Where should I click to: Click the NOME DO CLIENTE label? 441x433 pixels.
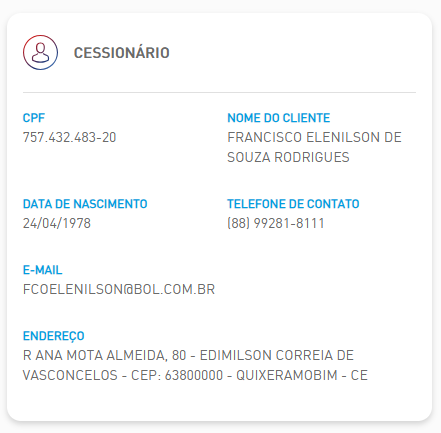[279, 118]
